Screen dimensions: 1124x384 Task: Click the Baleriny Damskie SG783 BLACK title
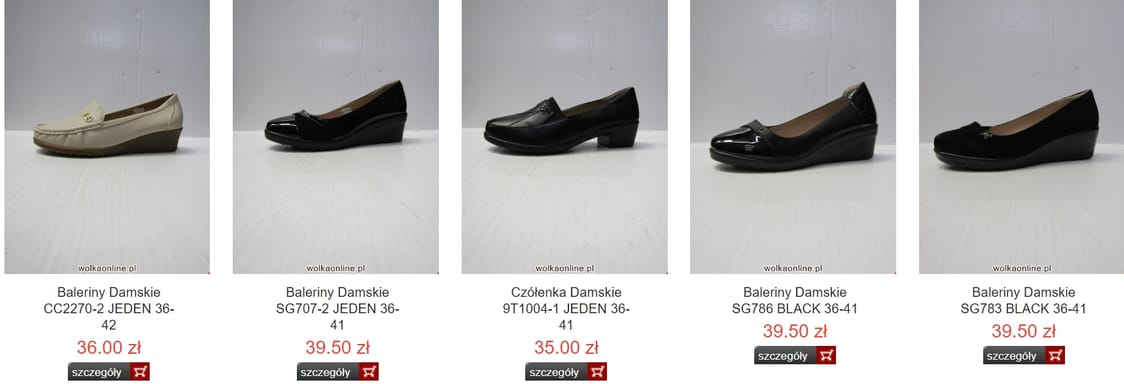[1024, 301]
